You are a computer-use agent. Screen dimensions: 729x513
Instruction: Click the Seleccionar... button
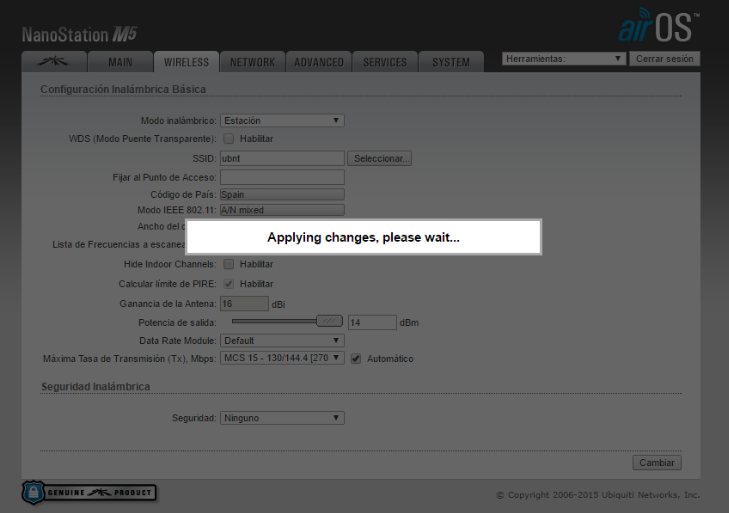pos(379,158)
